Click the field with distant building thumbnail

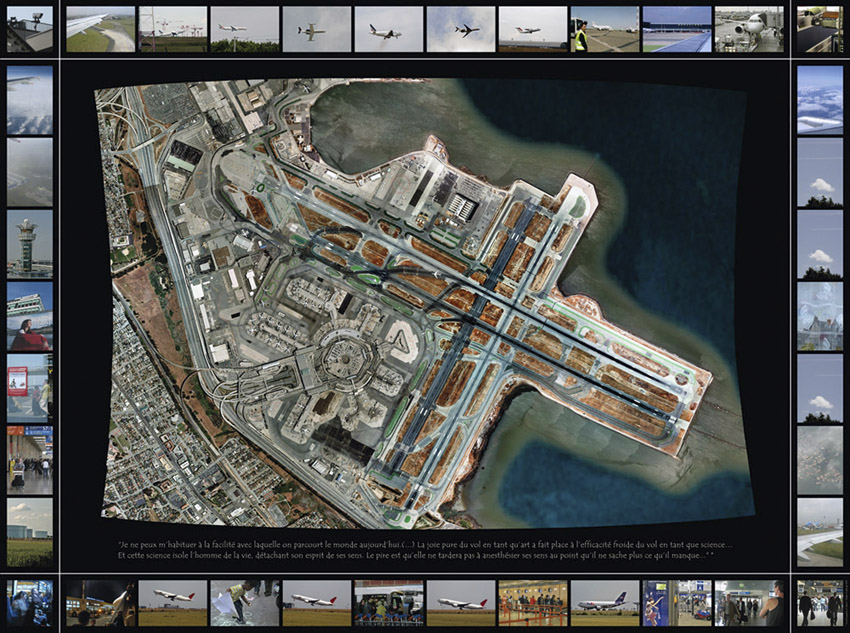(x=29, y=532)
